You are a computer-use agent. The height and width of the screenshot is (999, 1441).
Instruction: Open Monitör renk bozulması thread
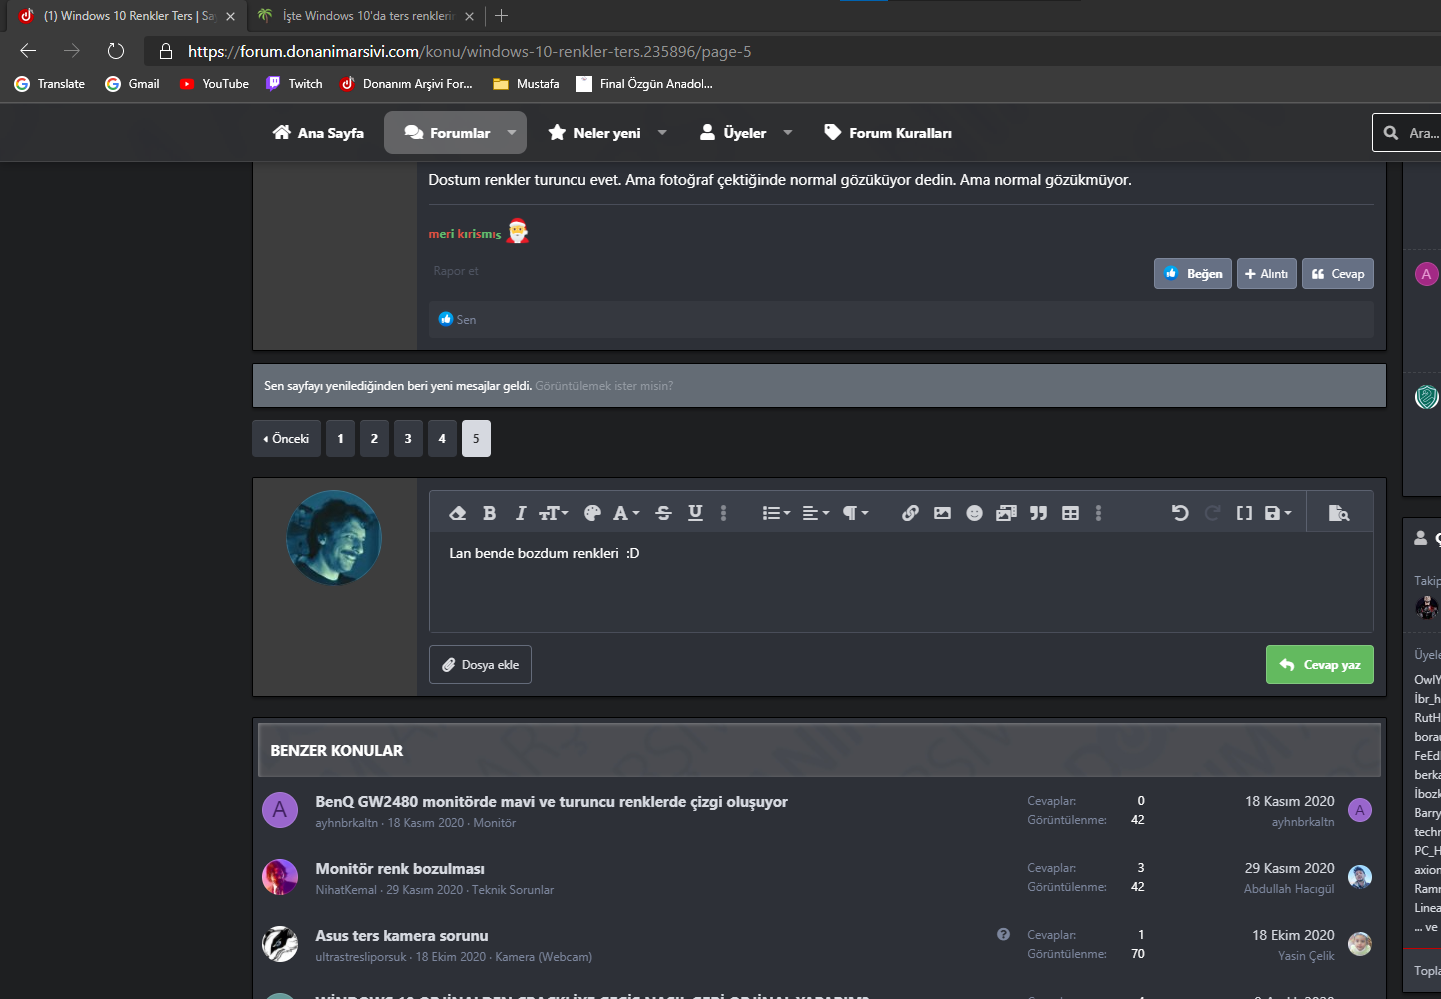(400, 869)
